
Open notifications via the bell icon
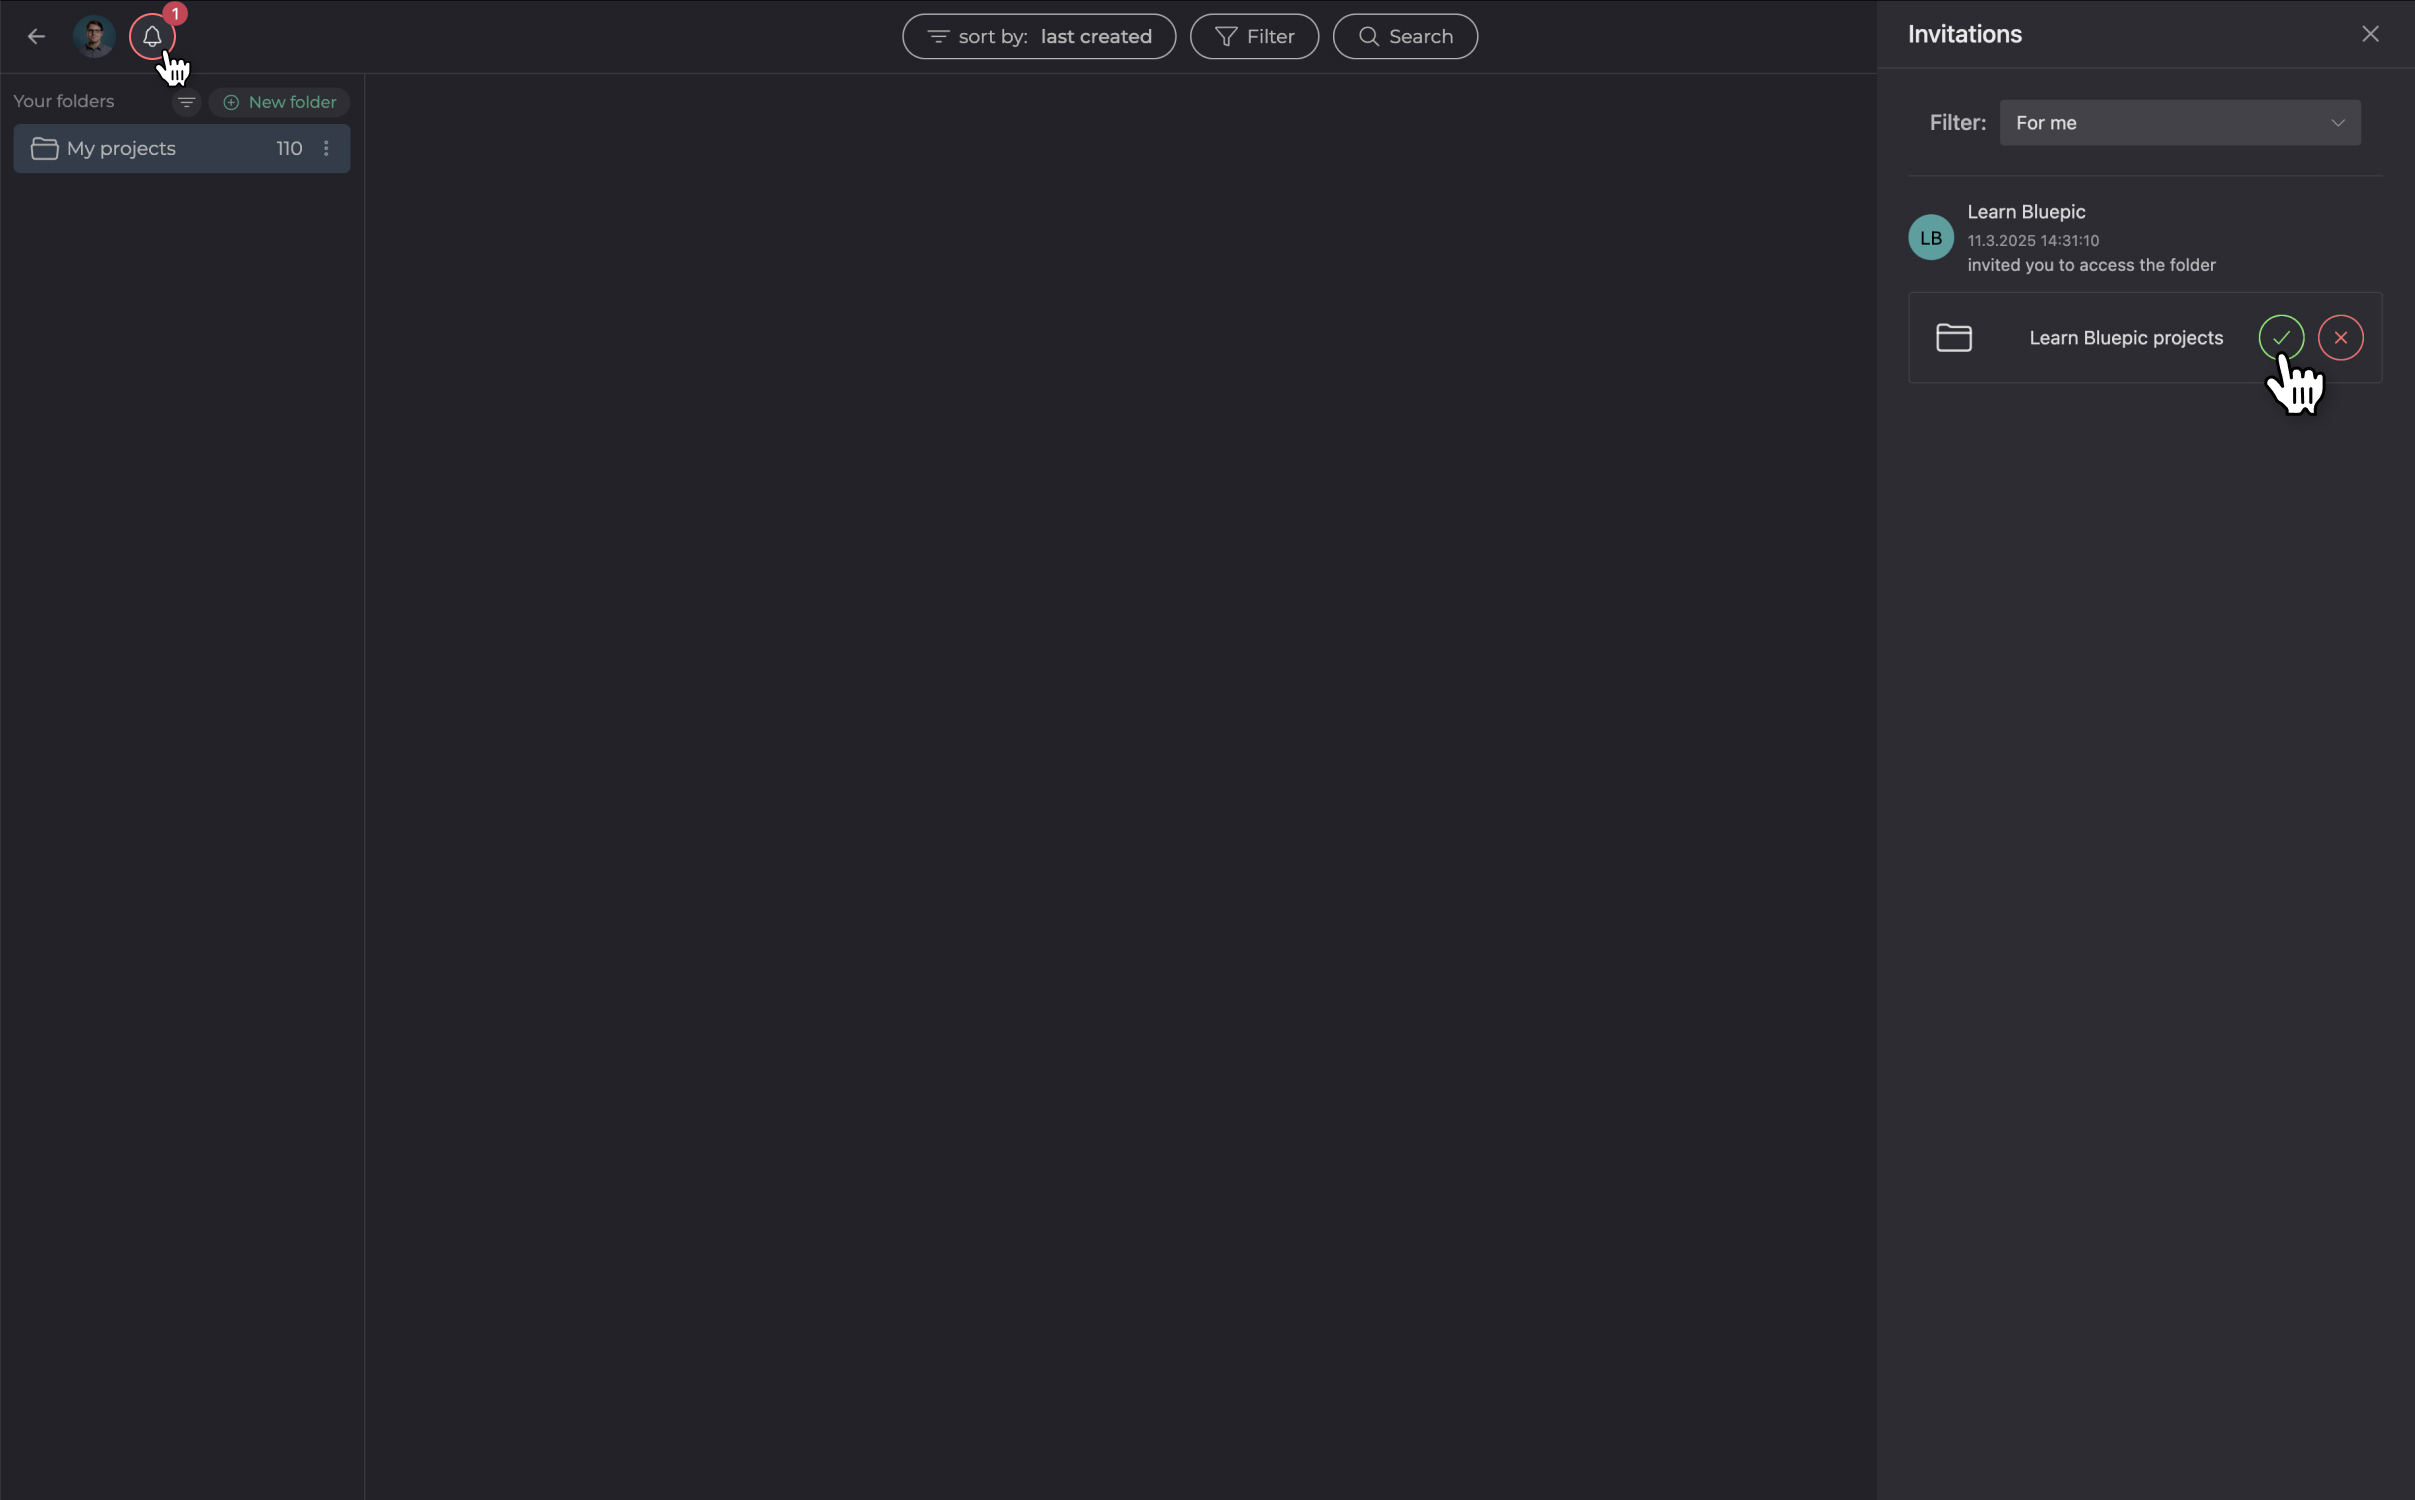click(x=152, y=37)
